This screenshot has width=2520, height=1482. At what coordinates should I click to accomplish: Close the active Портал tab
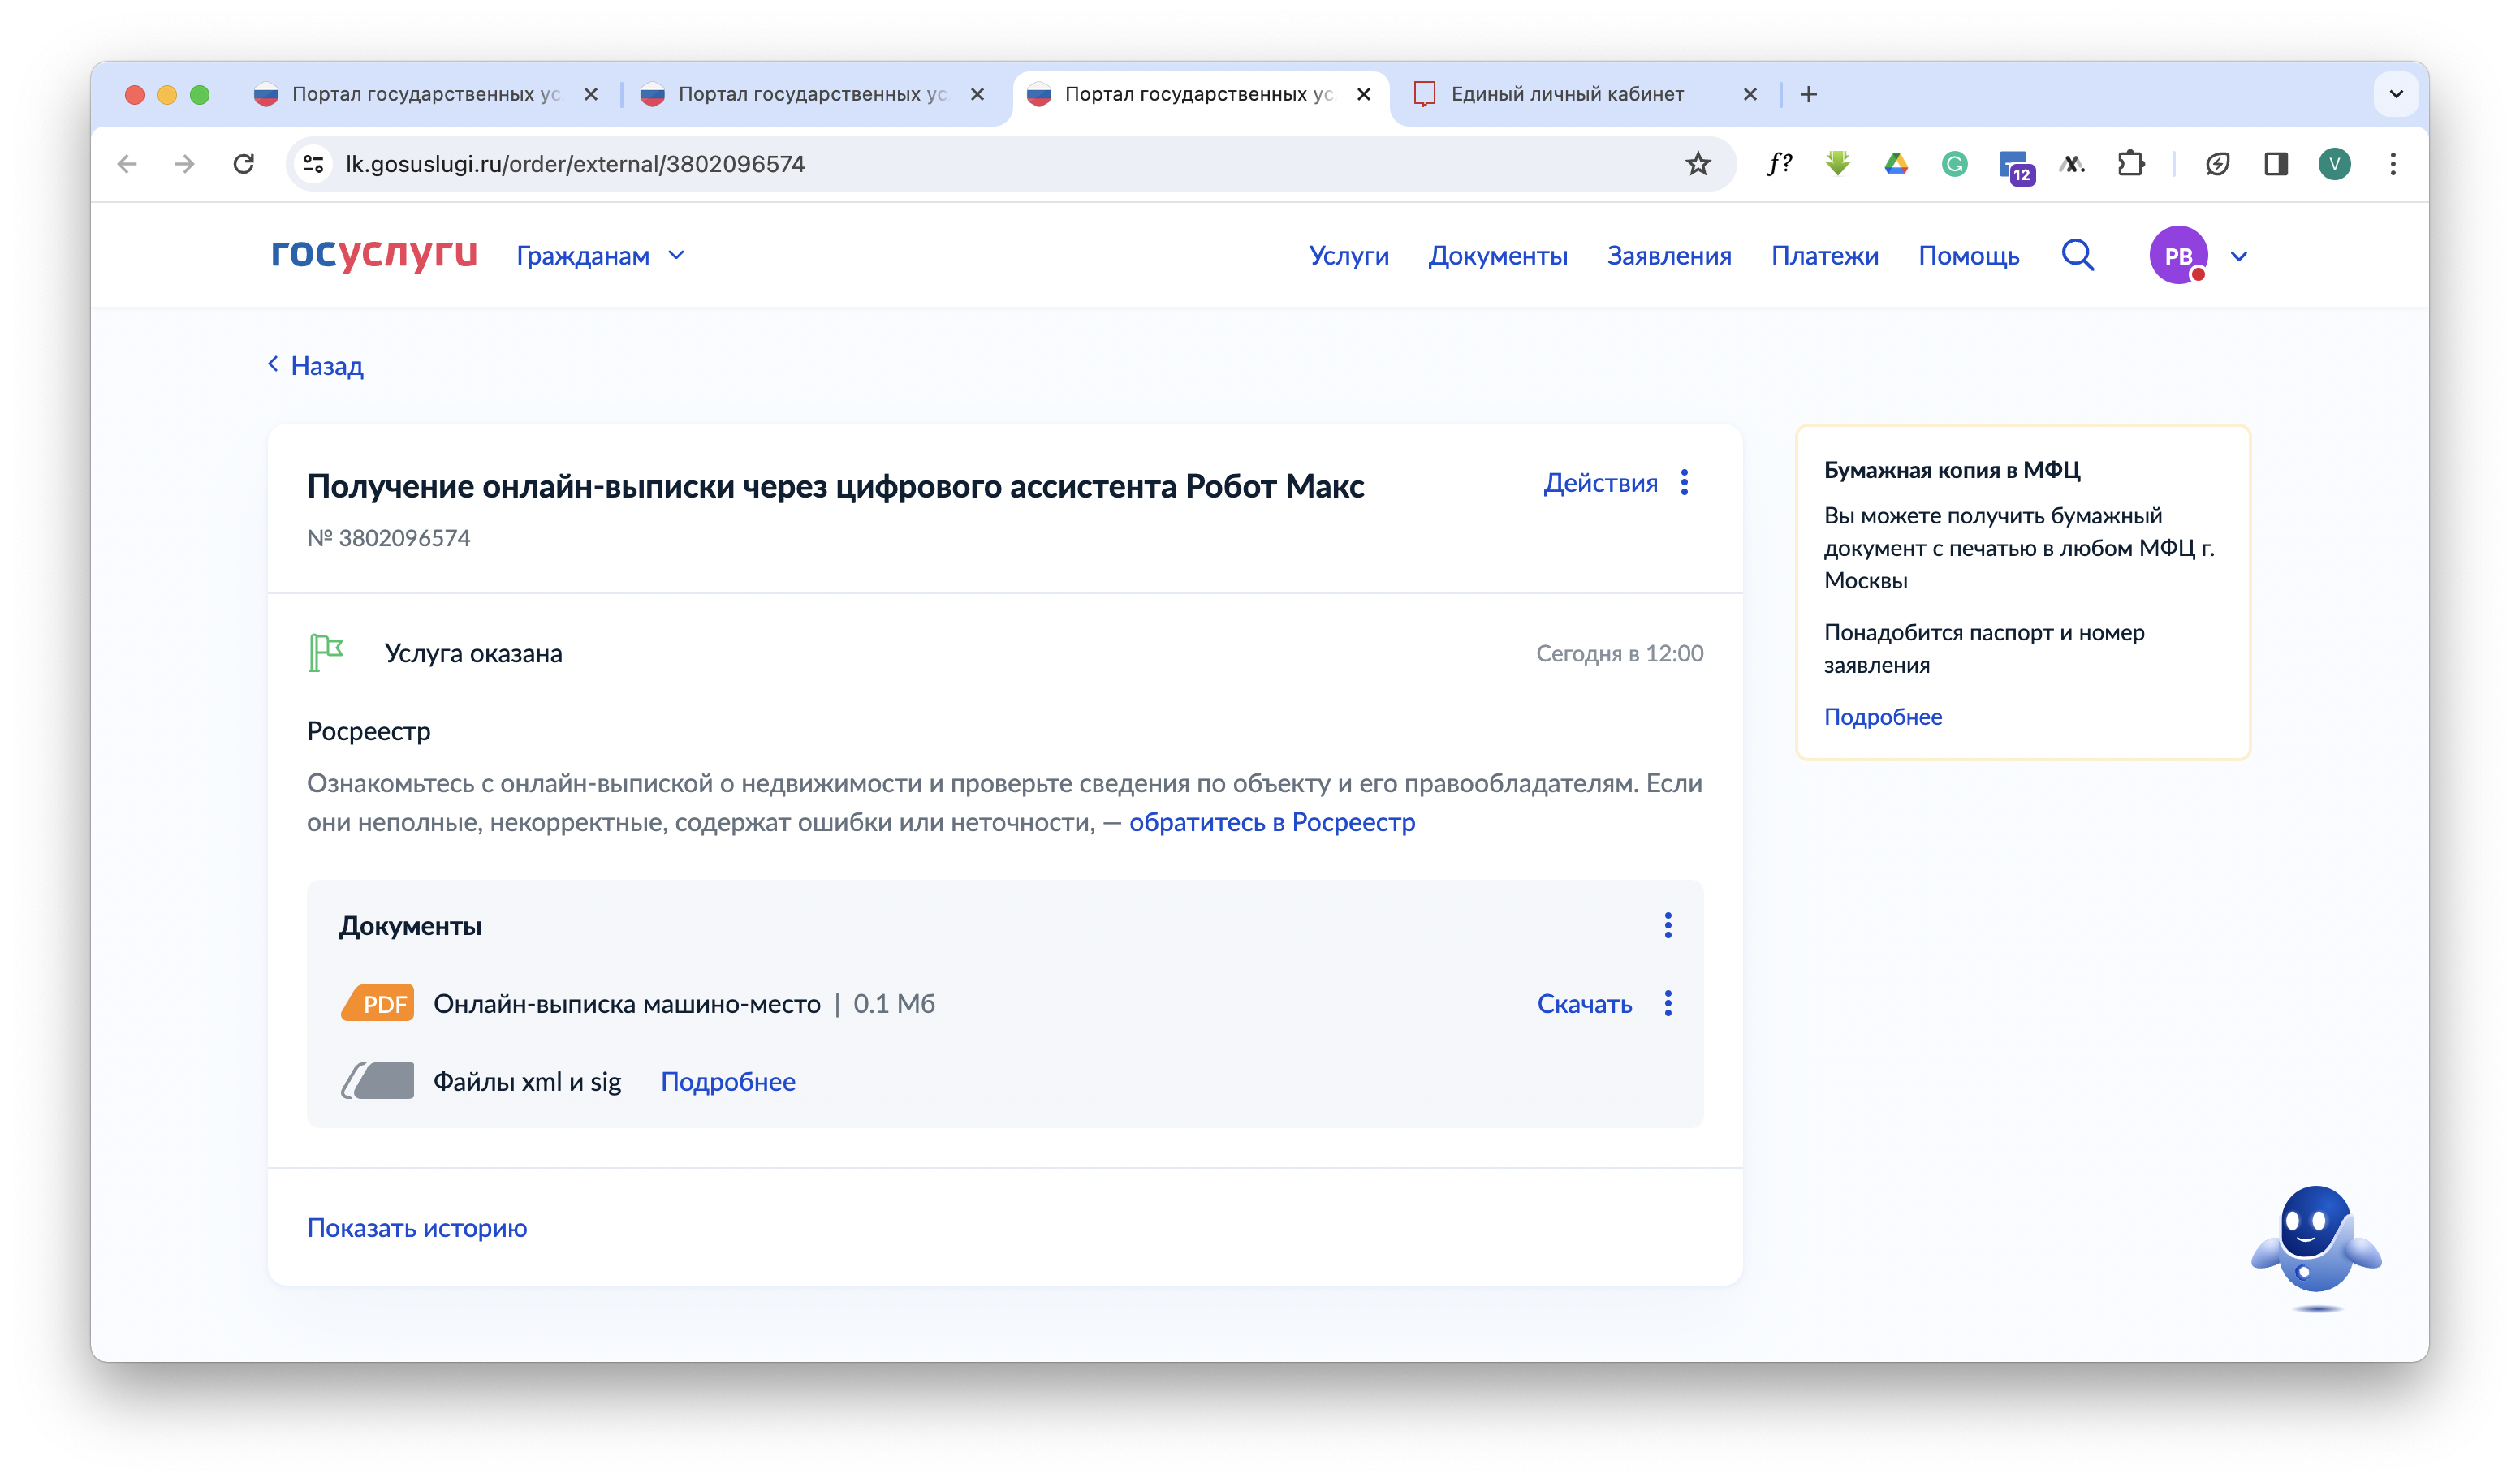tap(1363, 94)
